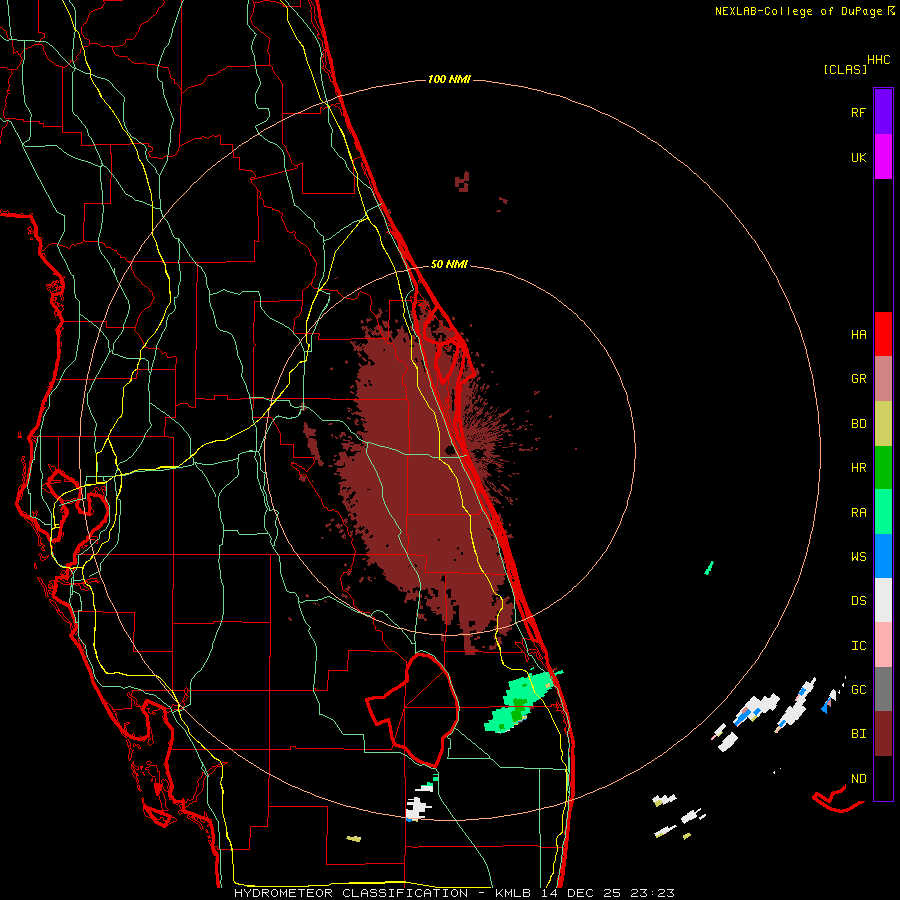Screen dimensions: 900x900
Task: Select the GC gray legend swatch
Action: [883, 689]
